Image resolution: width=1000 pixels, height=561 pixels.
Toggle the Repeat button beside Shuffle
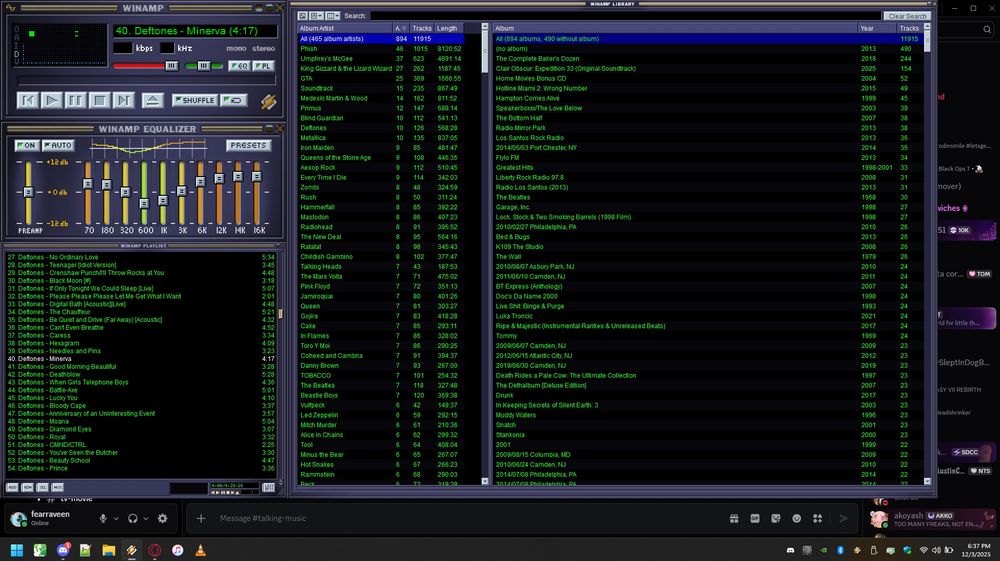pyautogui.click(x=234, y=100)
